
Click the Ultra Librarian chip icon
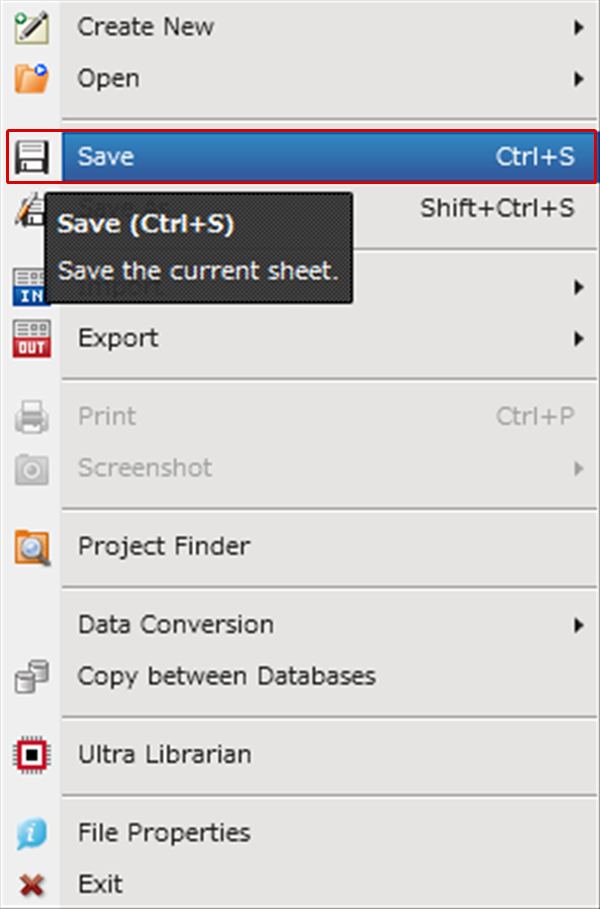pyautogui.click(x=31, y=755)
